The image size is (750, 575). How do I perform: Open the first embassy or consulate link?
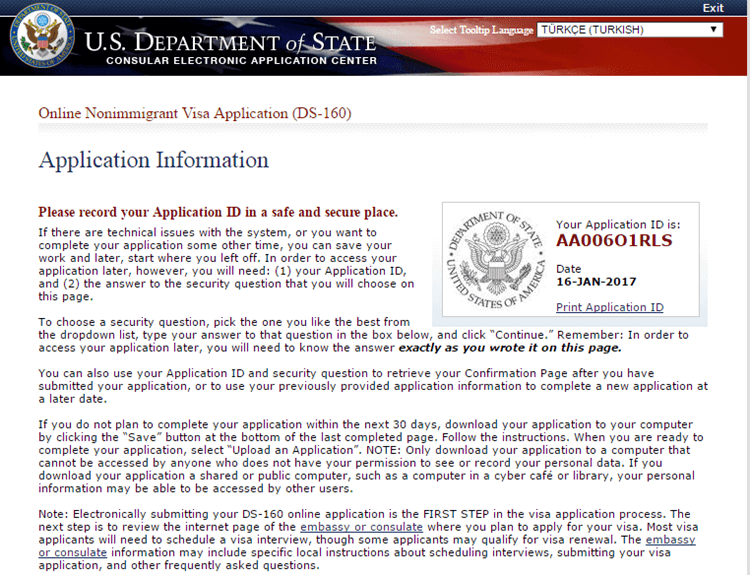click(361, 527)
